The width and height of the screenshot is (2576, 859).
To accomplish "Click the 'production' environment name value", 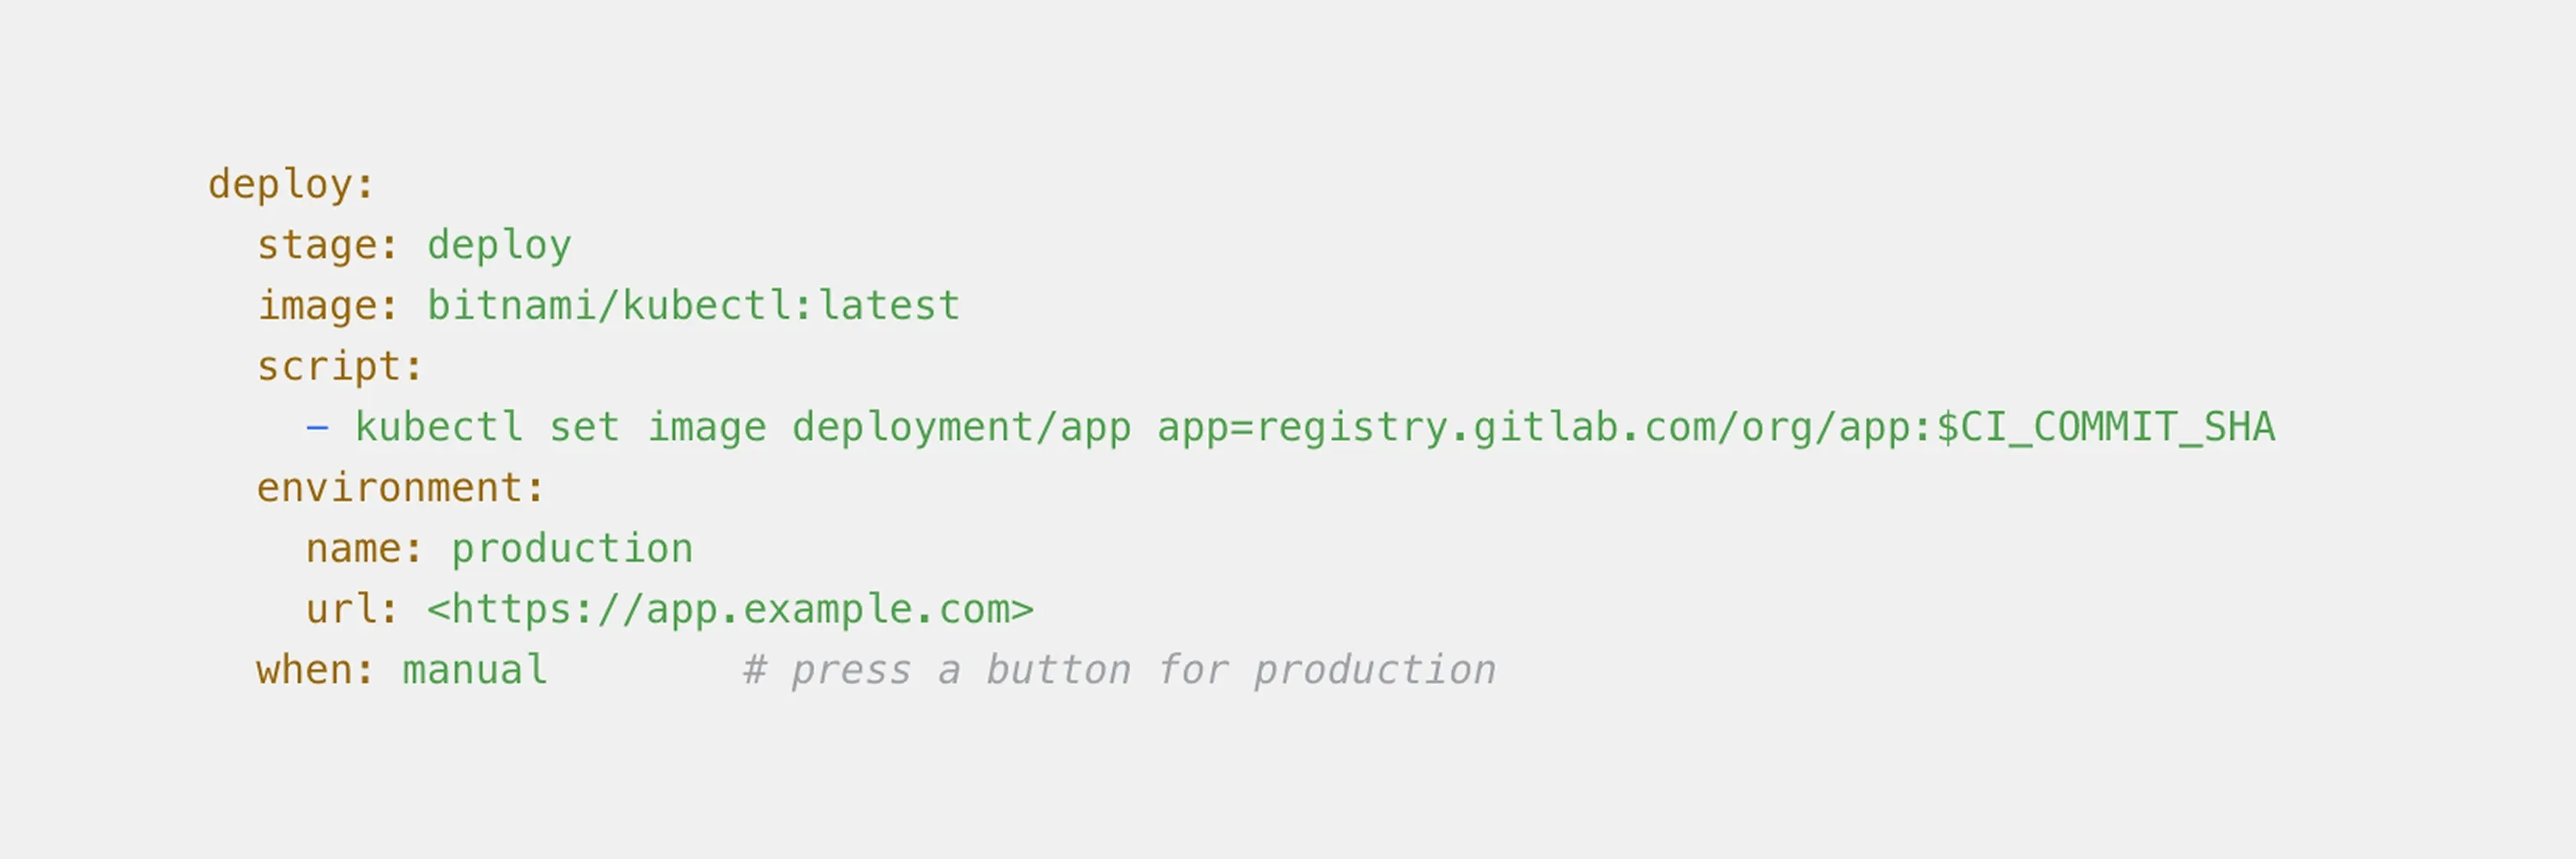I will (x=571, y=549).
